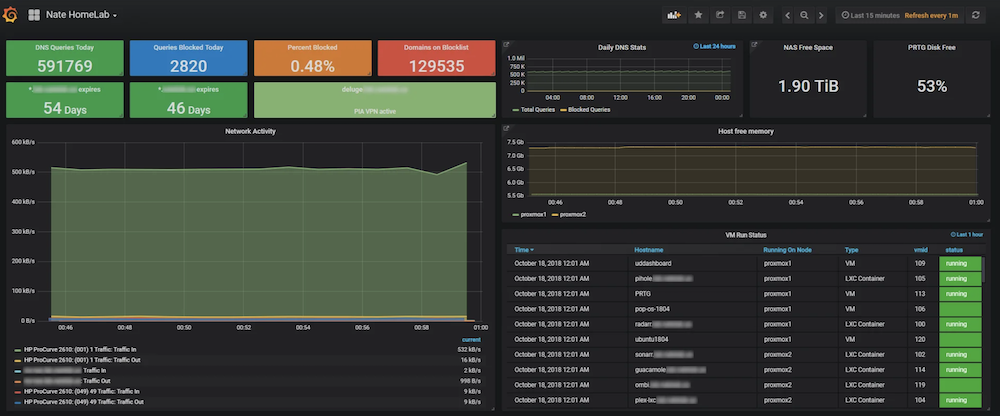Open the Nate HomeLab dashboard dropdown
The height and width of the screenshot is (416, 1000).
(80, 15)
